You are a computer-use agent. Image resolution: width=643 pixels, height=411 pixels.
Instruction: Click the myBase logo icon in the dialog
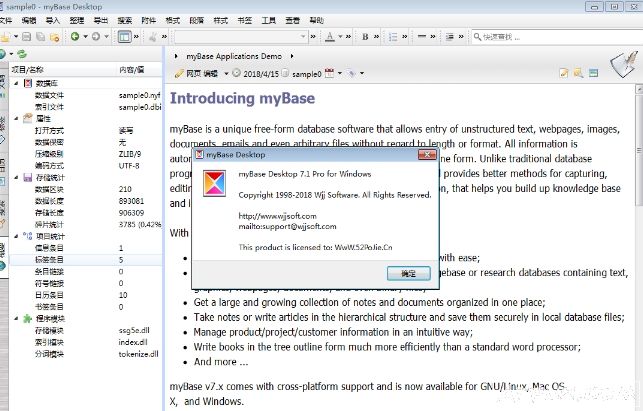coord(215,183)
